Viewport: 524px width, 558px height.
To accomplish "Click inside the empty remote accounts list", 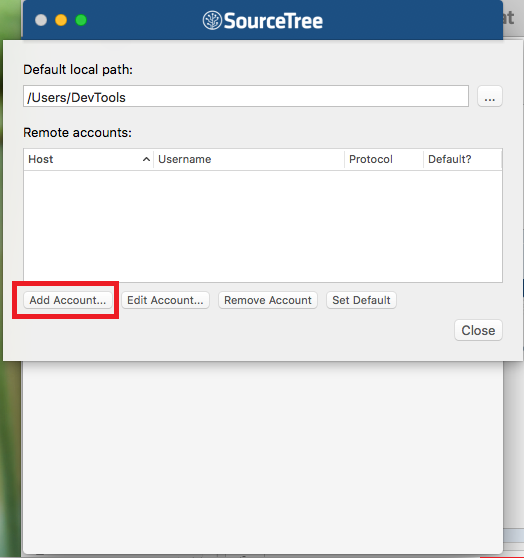I will [263, 226].
